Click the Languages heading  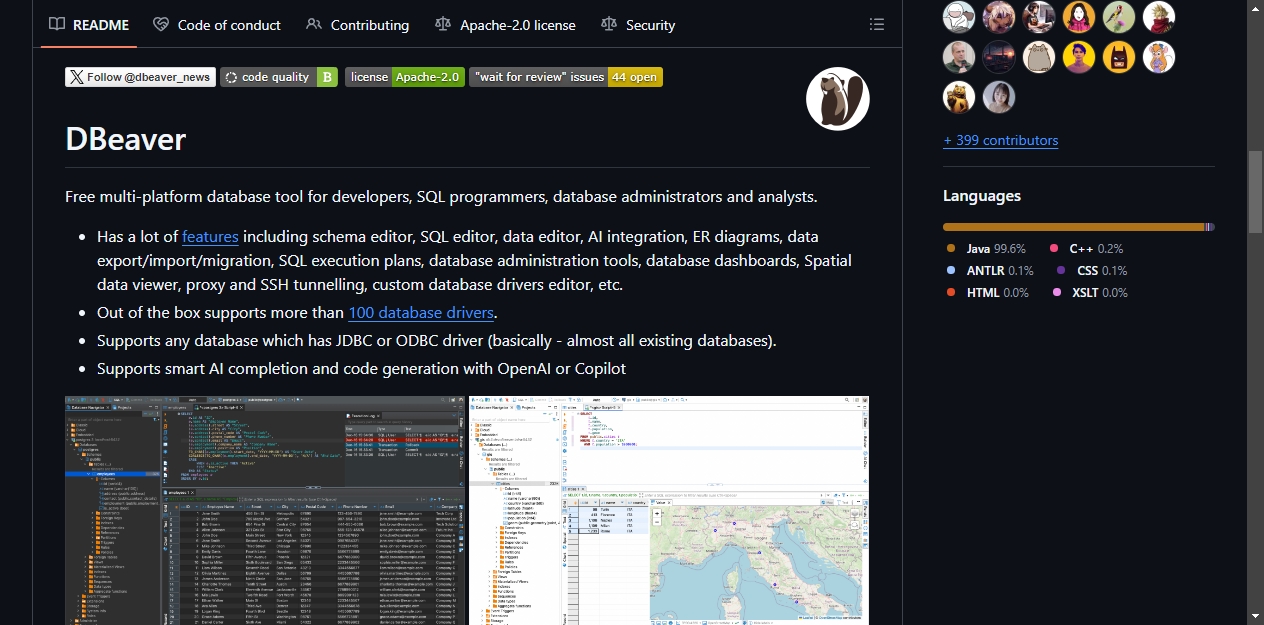click(982, 196)
